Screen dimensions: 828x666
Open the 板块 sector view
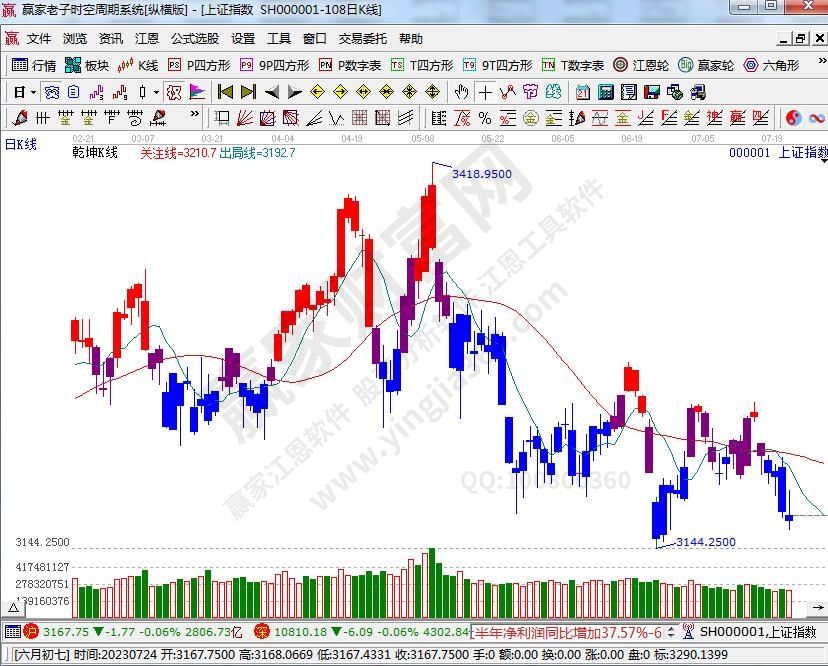click(86, 66)
